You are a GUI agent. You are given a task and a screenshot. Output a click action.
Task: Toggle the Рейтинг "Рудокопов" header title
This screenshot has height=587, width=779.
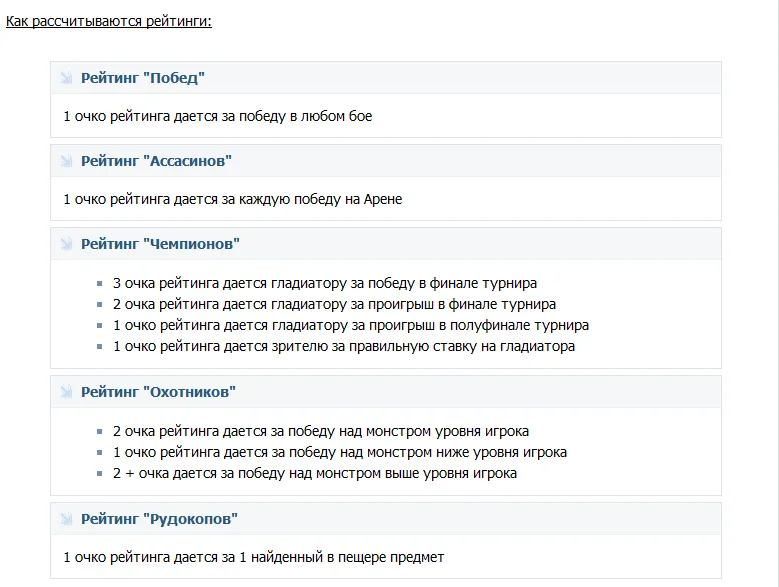pyautogui.click(x=159, y=519)
